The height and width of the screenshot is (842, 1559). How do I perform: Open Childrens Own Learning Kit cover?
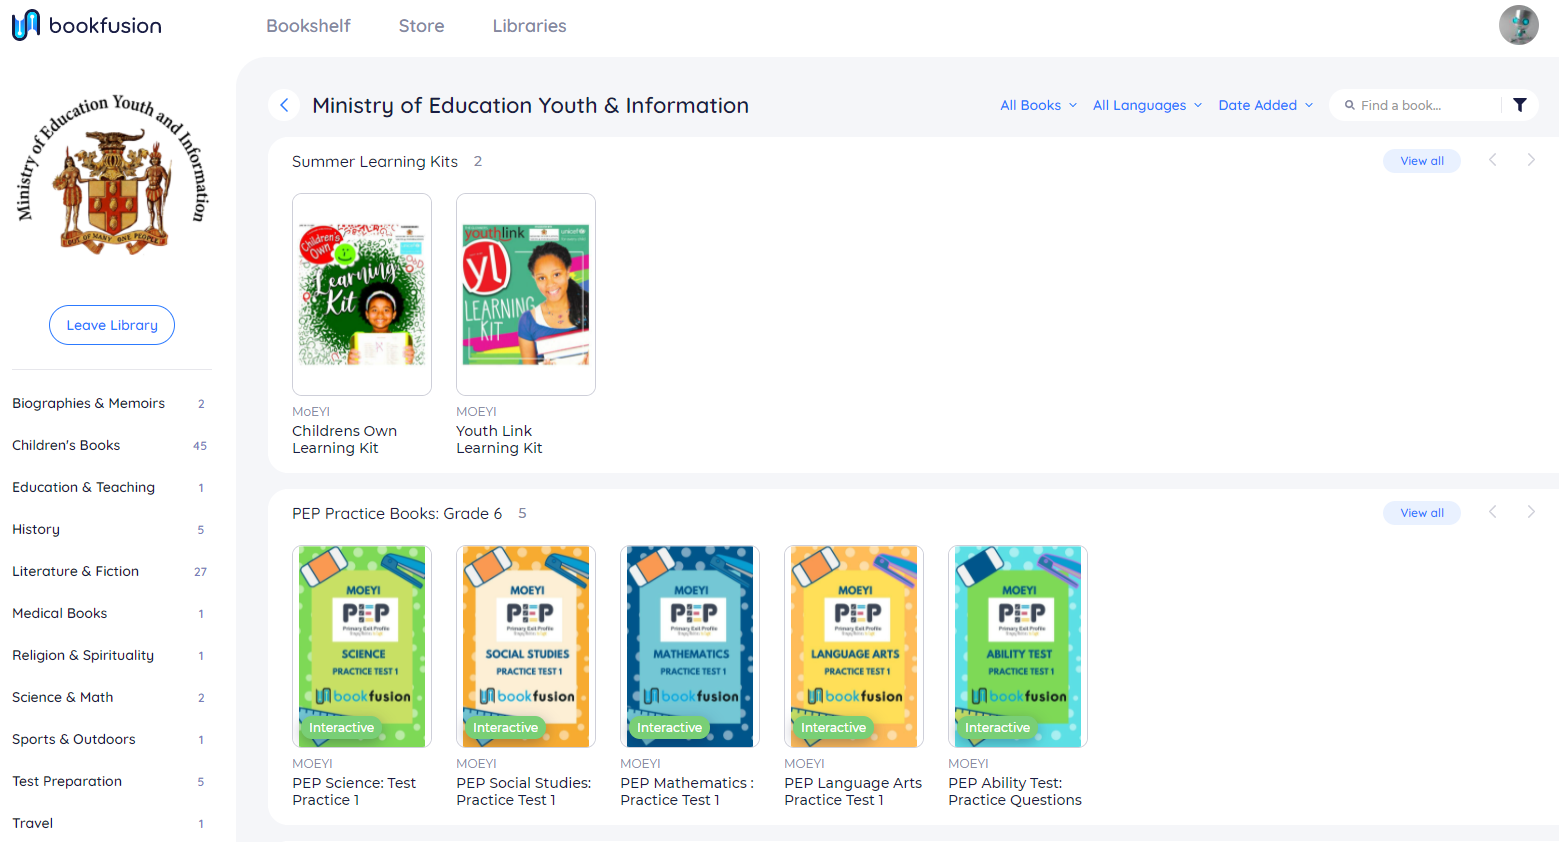(x=362, y=294)
